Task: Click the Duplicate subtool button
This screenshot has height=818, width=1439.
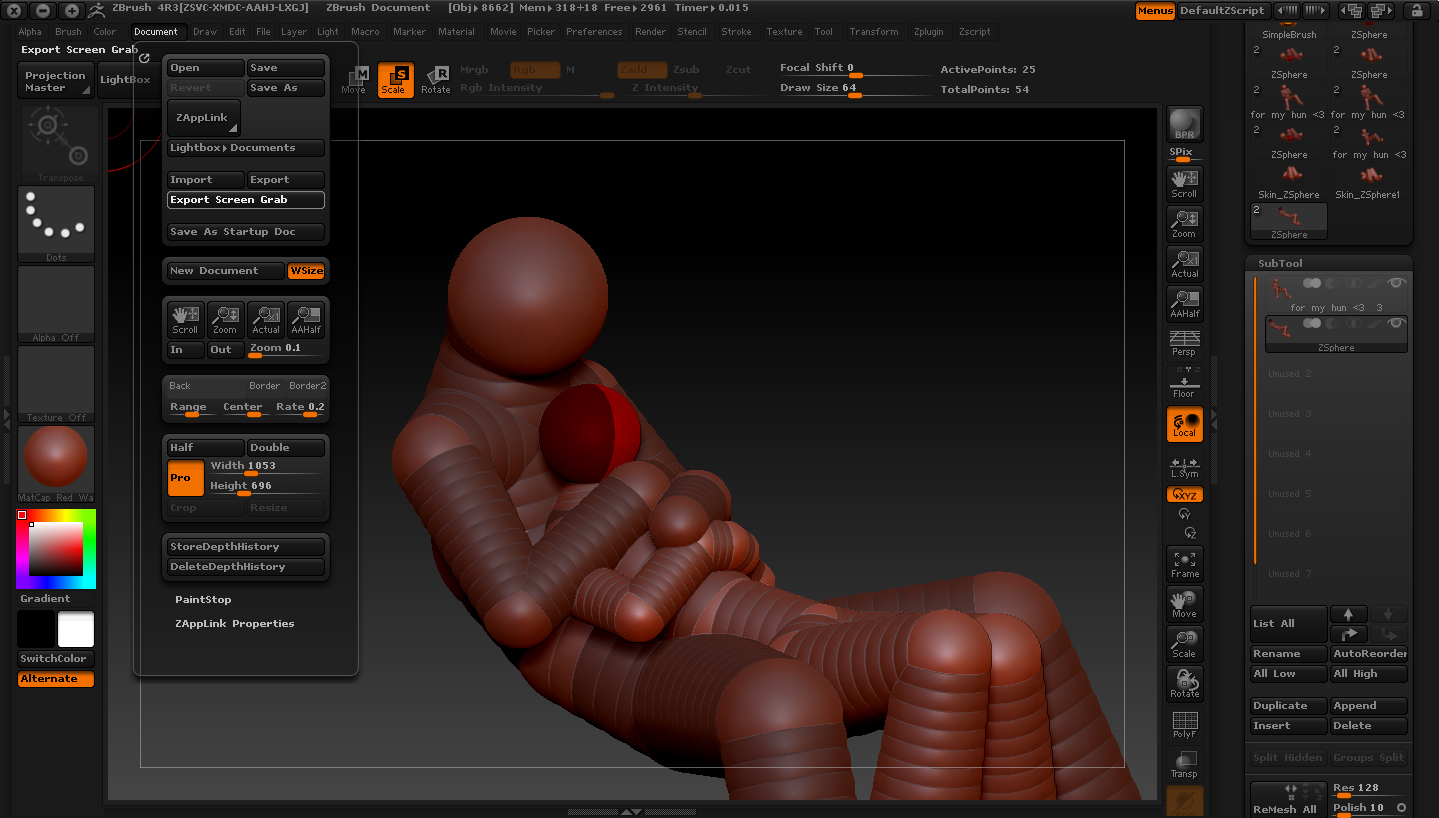Action: (1288, 706)
